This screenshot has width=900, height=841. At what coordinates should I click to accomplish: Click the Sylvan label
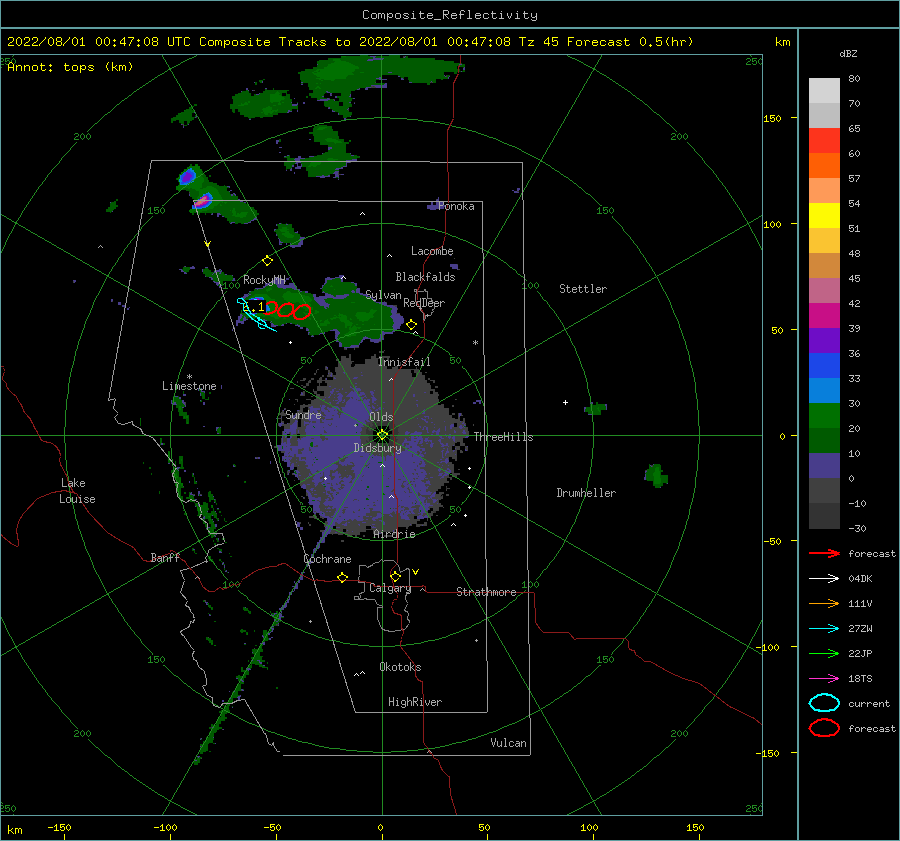[383, 295]
